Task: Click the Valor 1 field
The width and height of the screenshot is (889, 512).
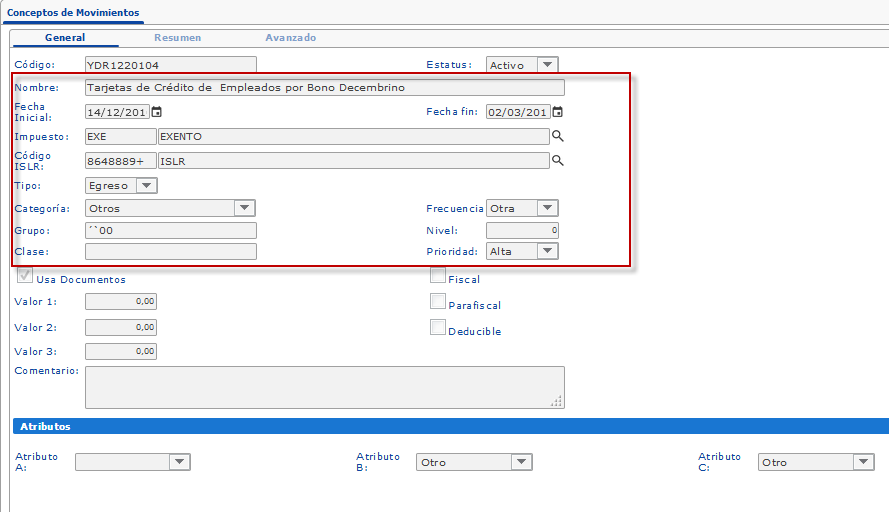Action: 121,302
